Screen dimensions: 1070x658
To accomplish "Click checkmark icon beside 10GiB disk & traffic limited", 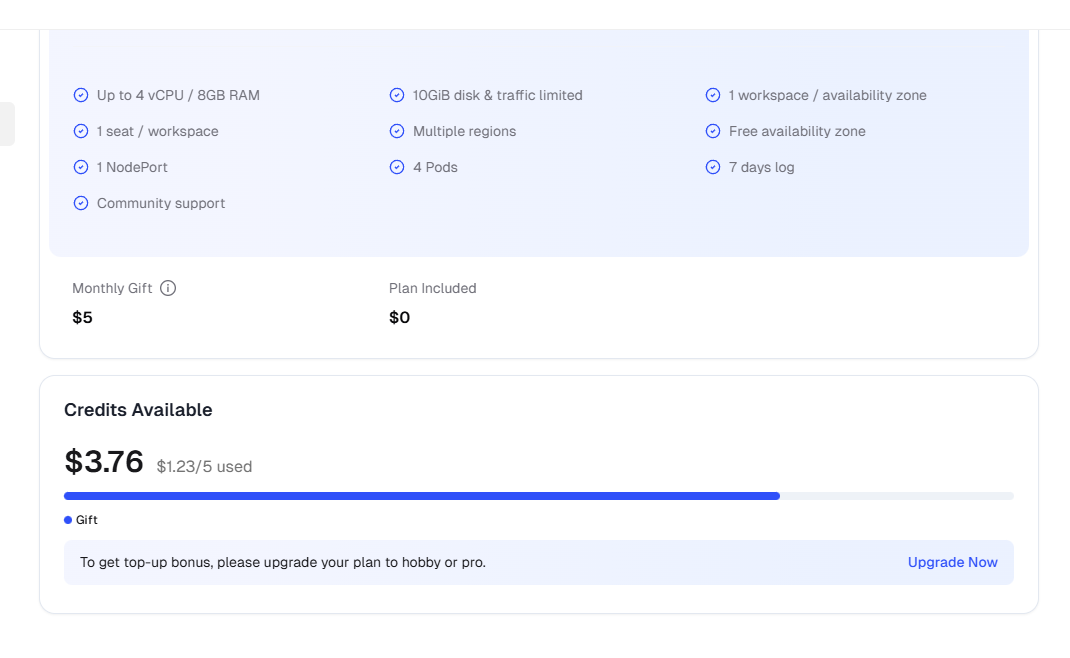I will coord(397,95).
